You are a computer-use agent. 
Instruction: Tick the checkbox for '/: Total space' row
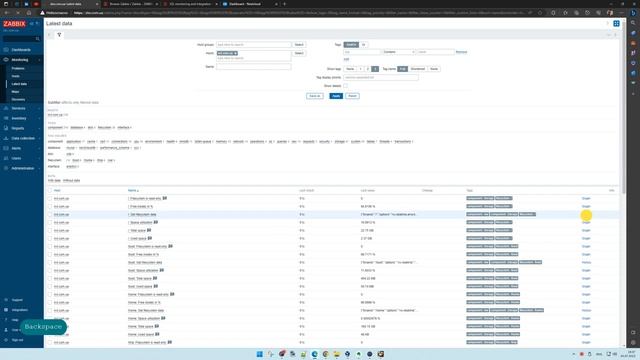[x=50, y=230]
